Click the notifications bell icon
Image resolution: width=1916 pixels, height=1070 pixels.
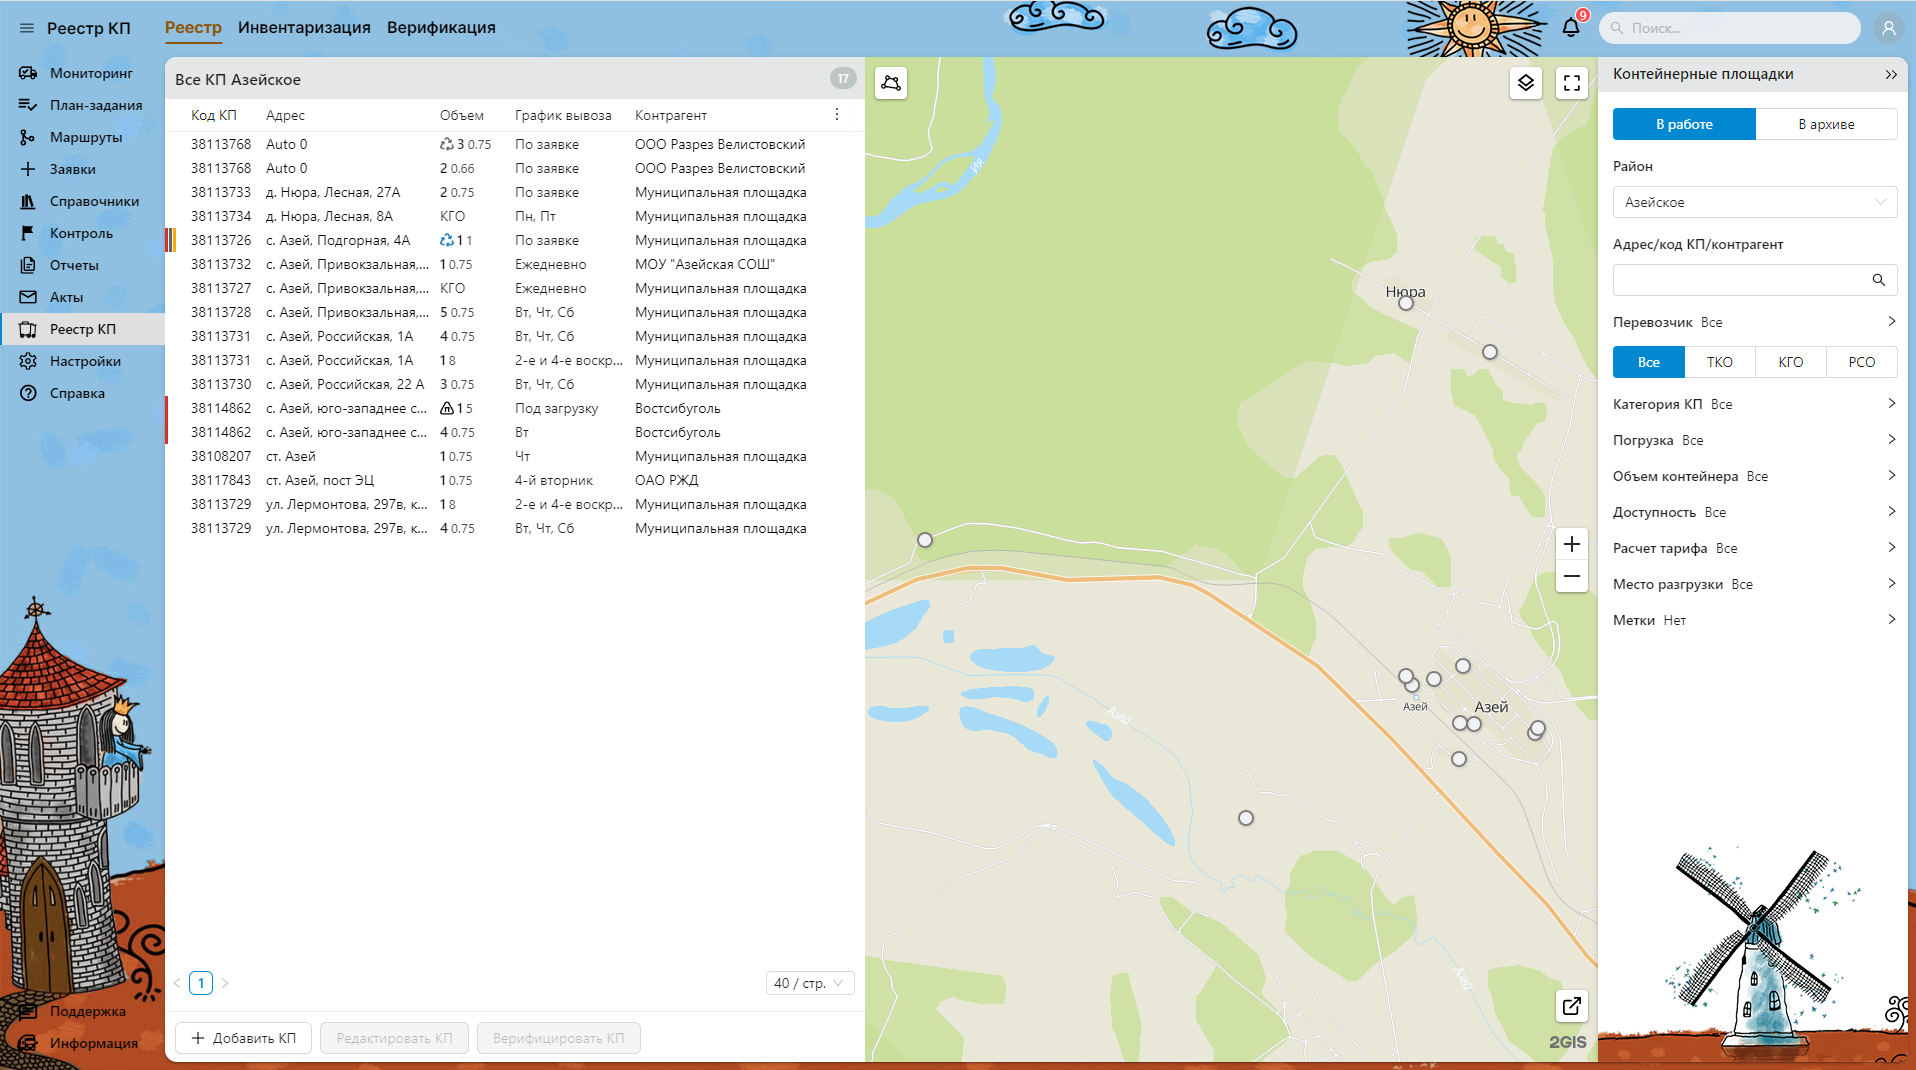coord(1570,28)
